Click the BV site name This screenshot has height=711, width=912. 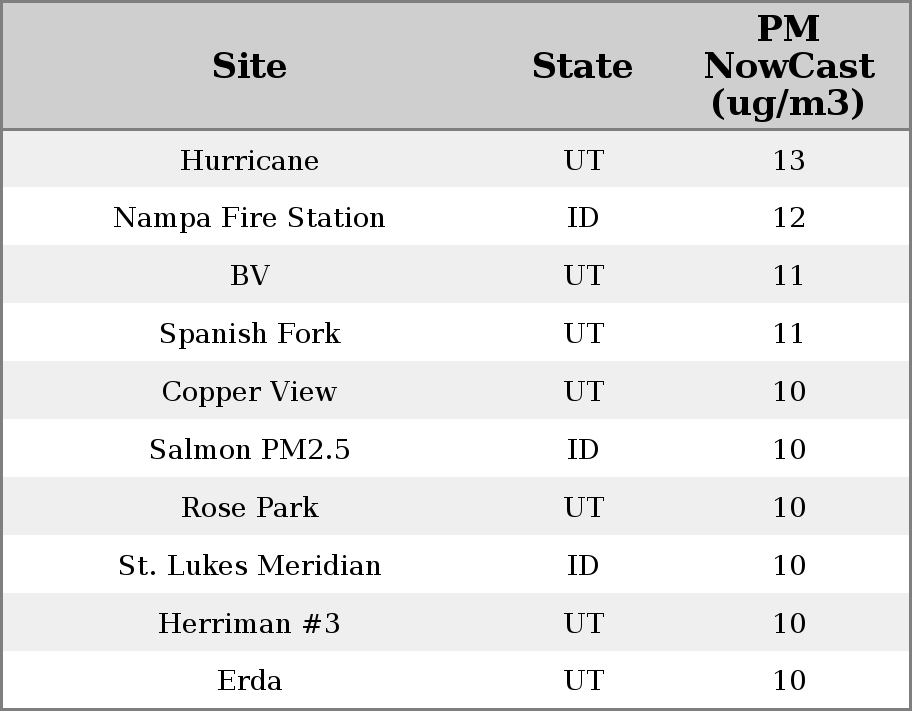(249, 276)
